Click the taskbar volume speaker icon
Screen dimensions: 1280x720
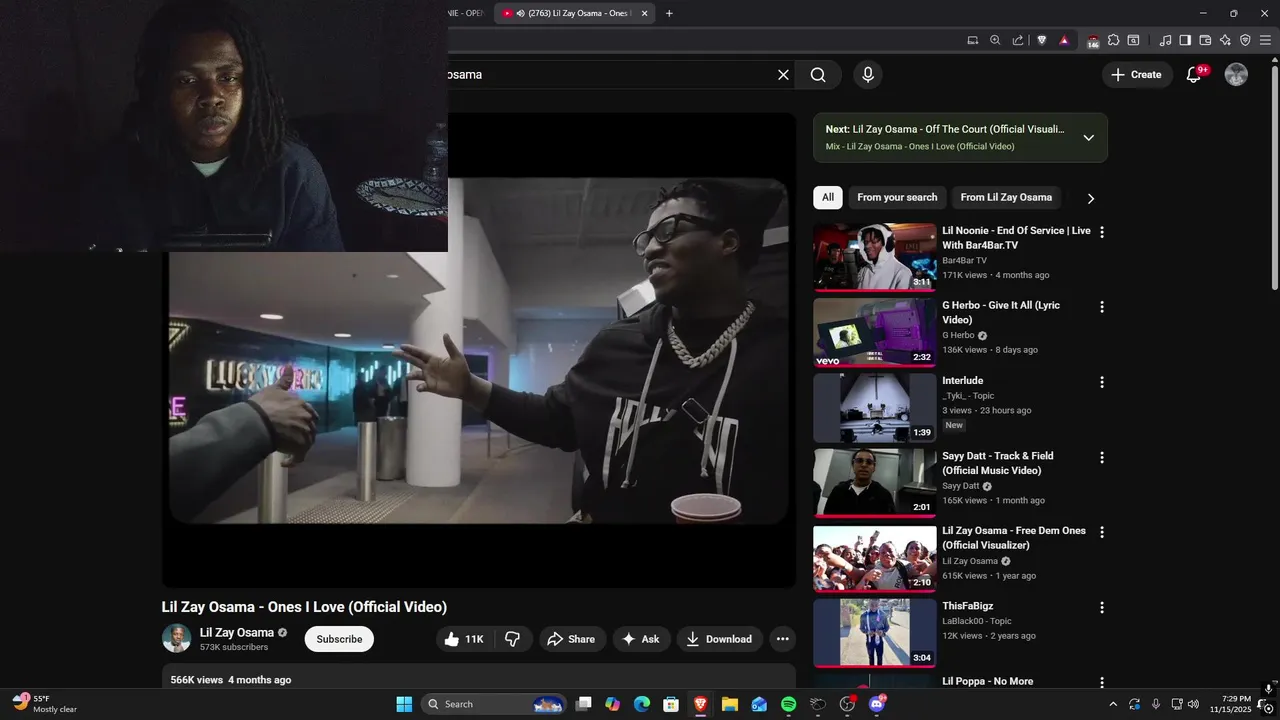coord(1193,704)
